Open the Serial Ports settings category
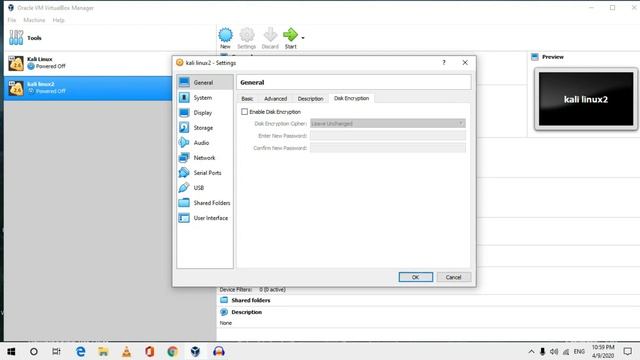Screen dimensions: 640x360 pyautogui.click(x=205, y=173)
